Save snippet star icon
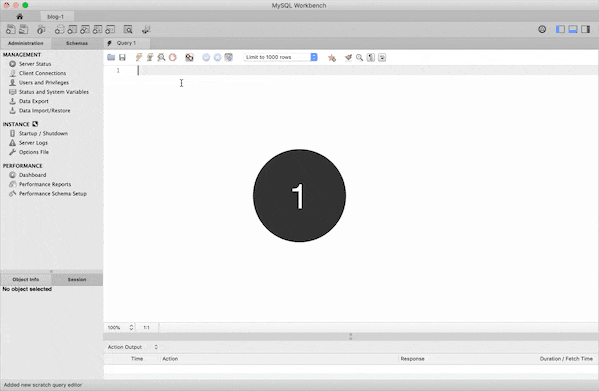The image size is (599, 391). click(x=332, y=58)
